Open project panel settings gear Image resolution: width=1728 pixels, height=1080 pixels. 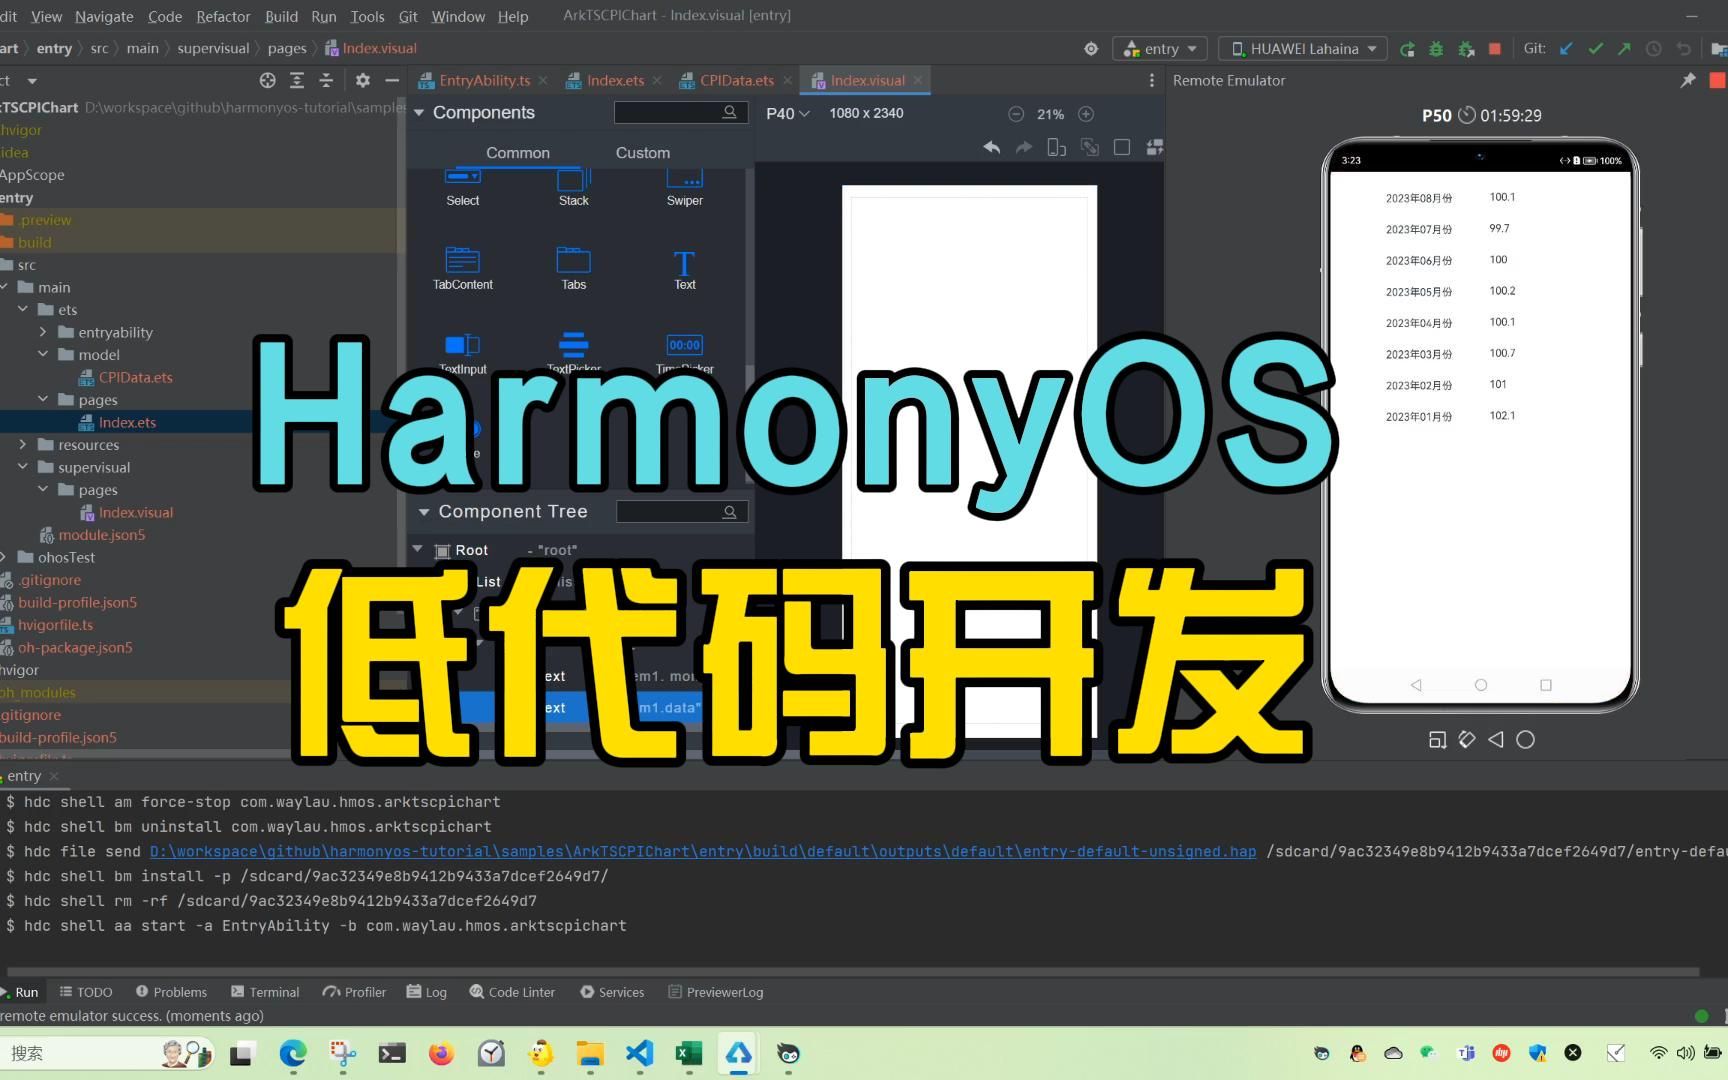pos(363,80)
